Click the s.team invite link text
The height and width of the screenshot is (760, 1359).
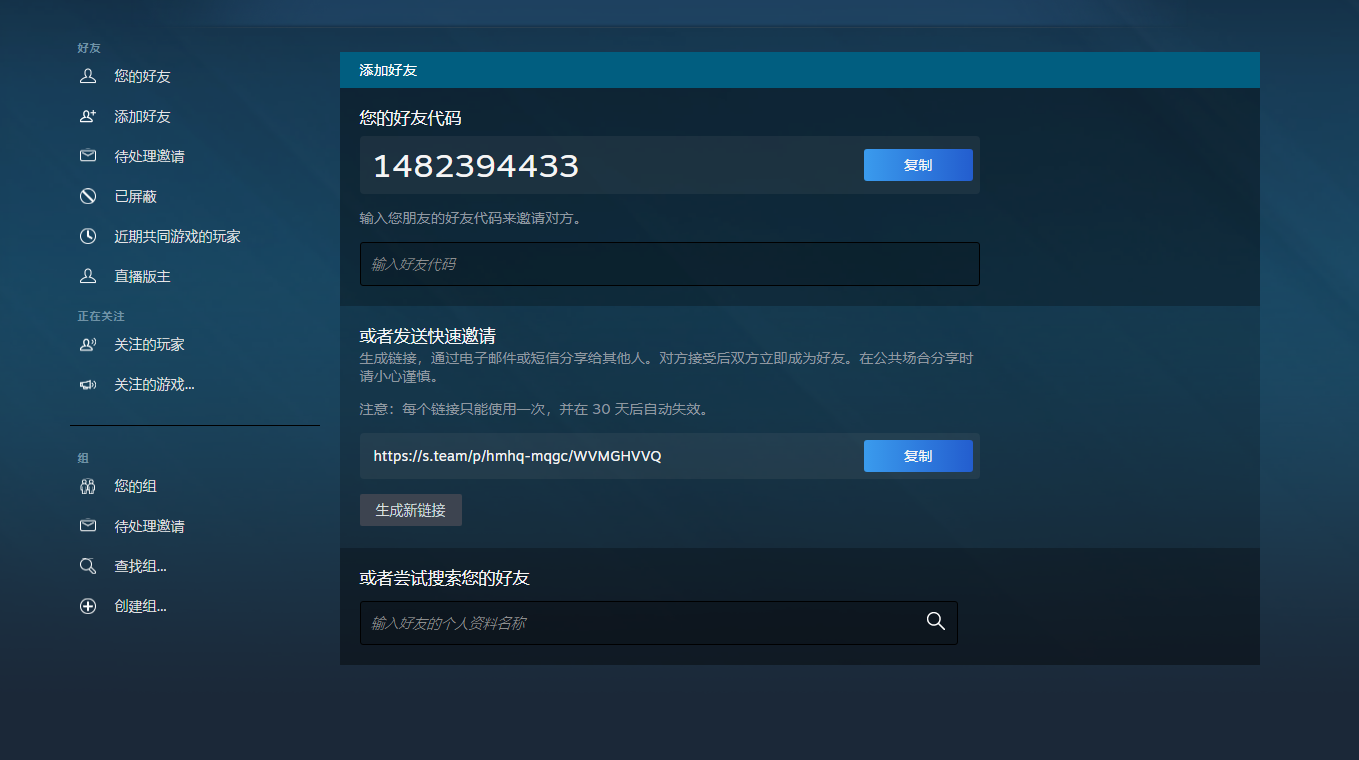point(517,456)
